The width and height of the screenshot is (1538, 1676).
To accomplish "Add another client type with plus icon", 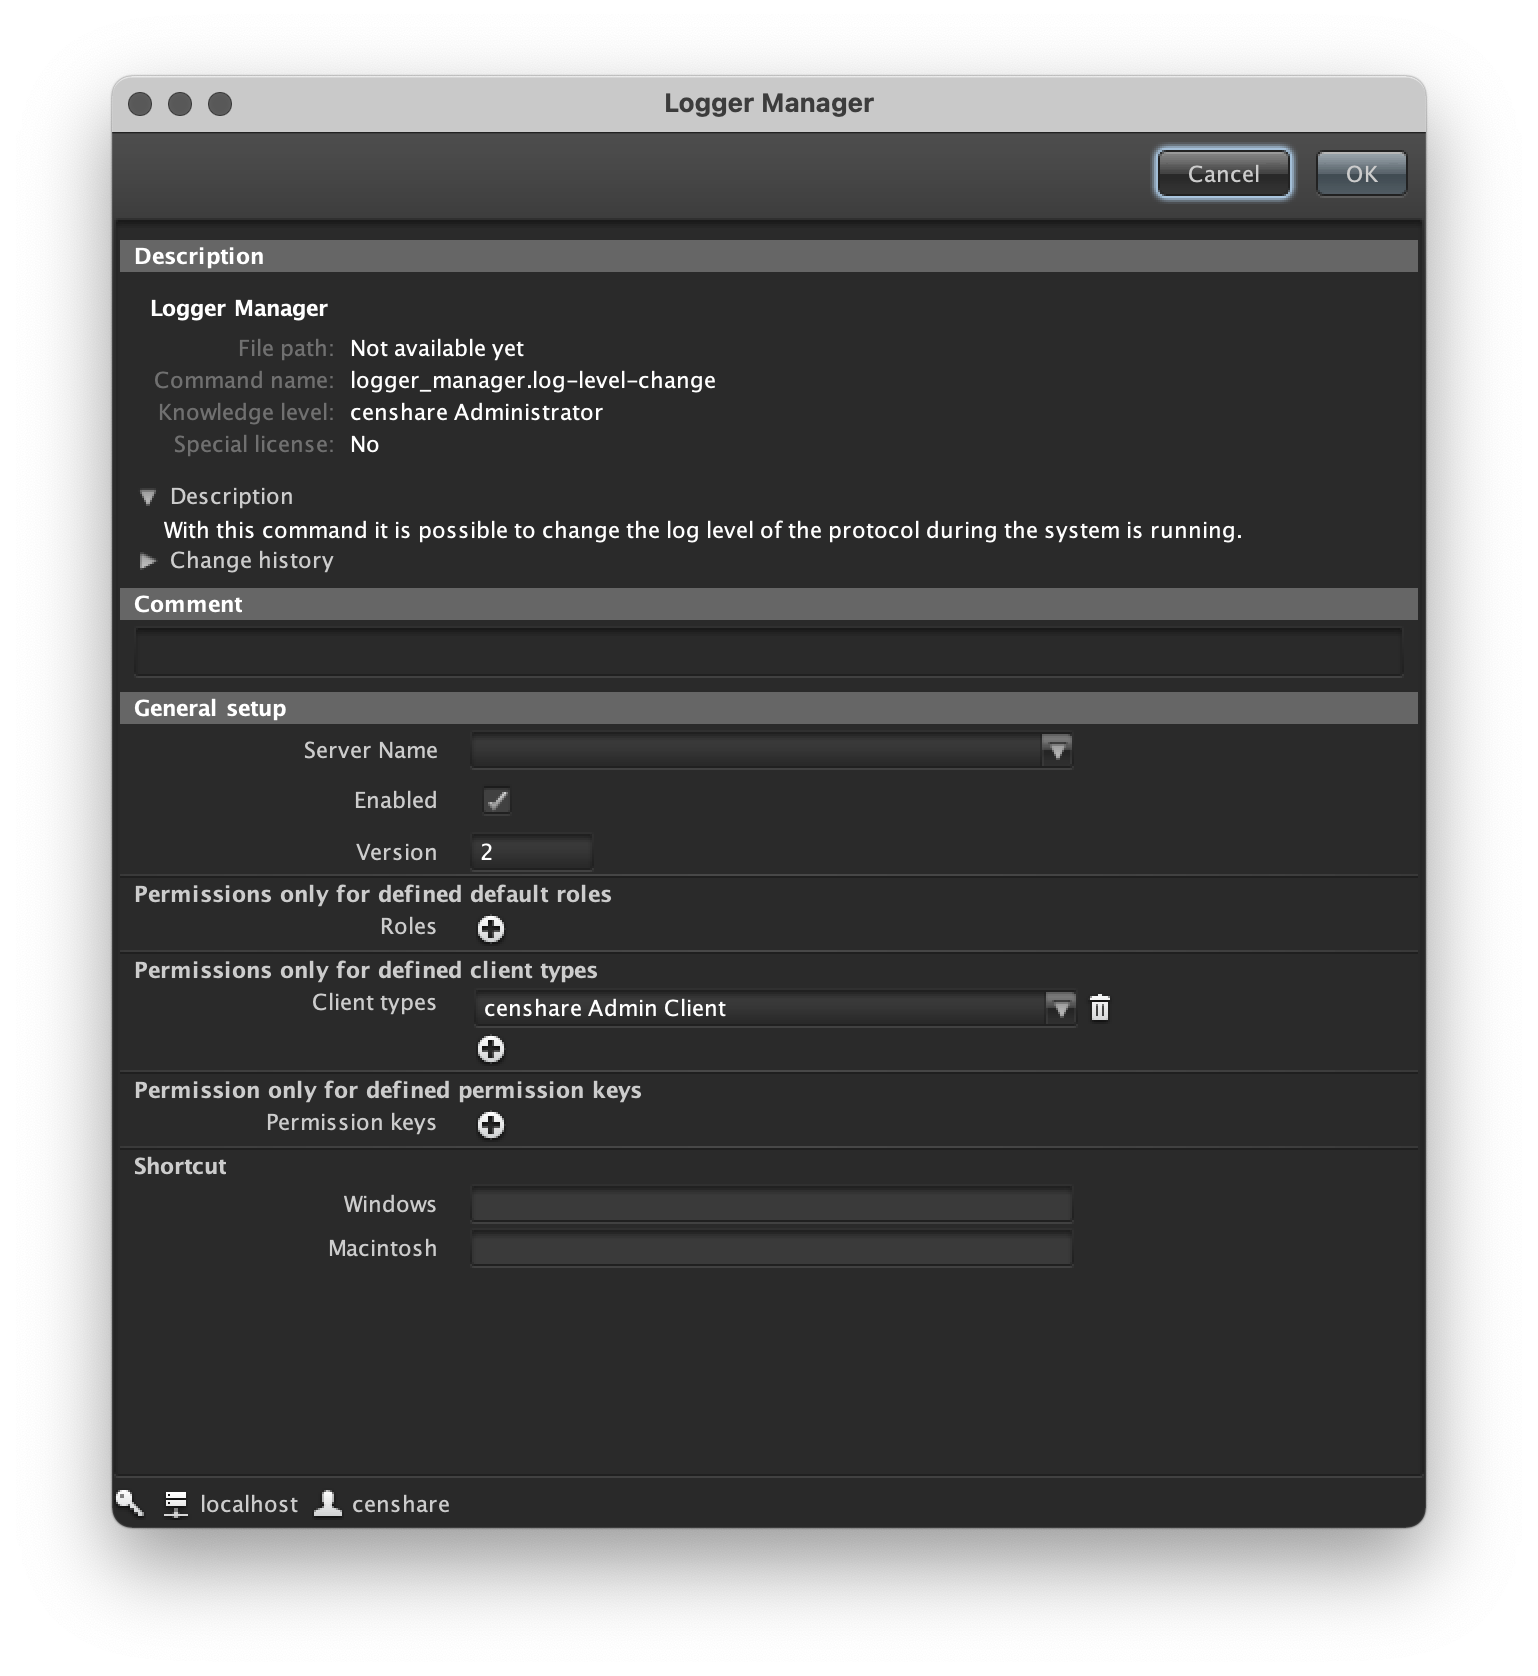I will 490,1049.
